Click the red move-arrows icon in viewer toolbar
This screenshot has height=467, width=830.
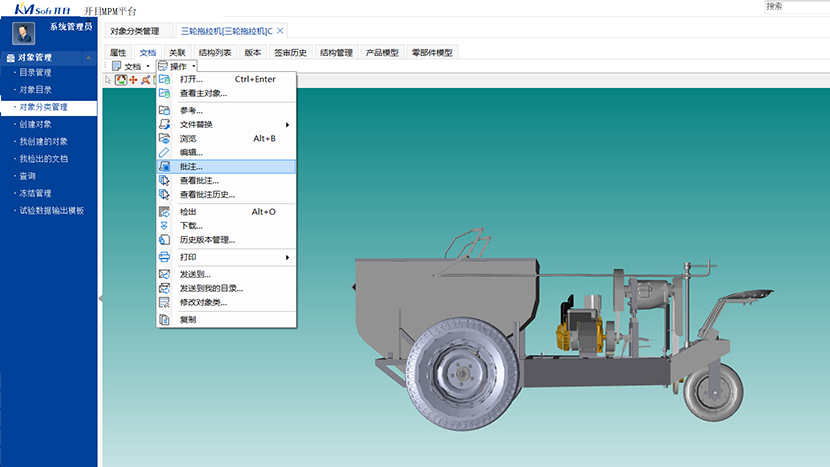pos(133,79)
